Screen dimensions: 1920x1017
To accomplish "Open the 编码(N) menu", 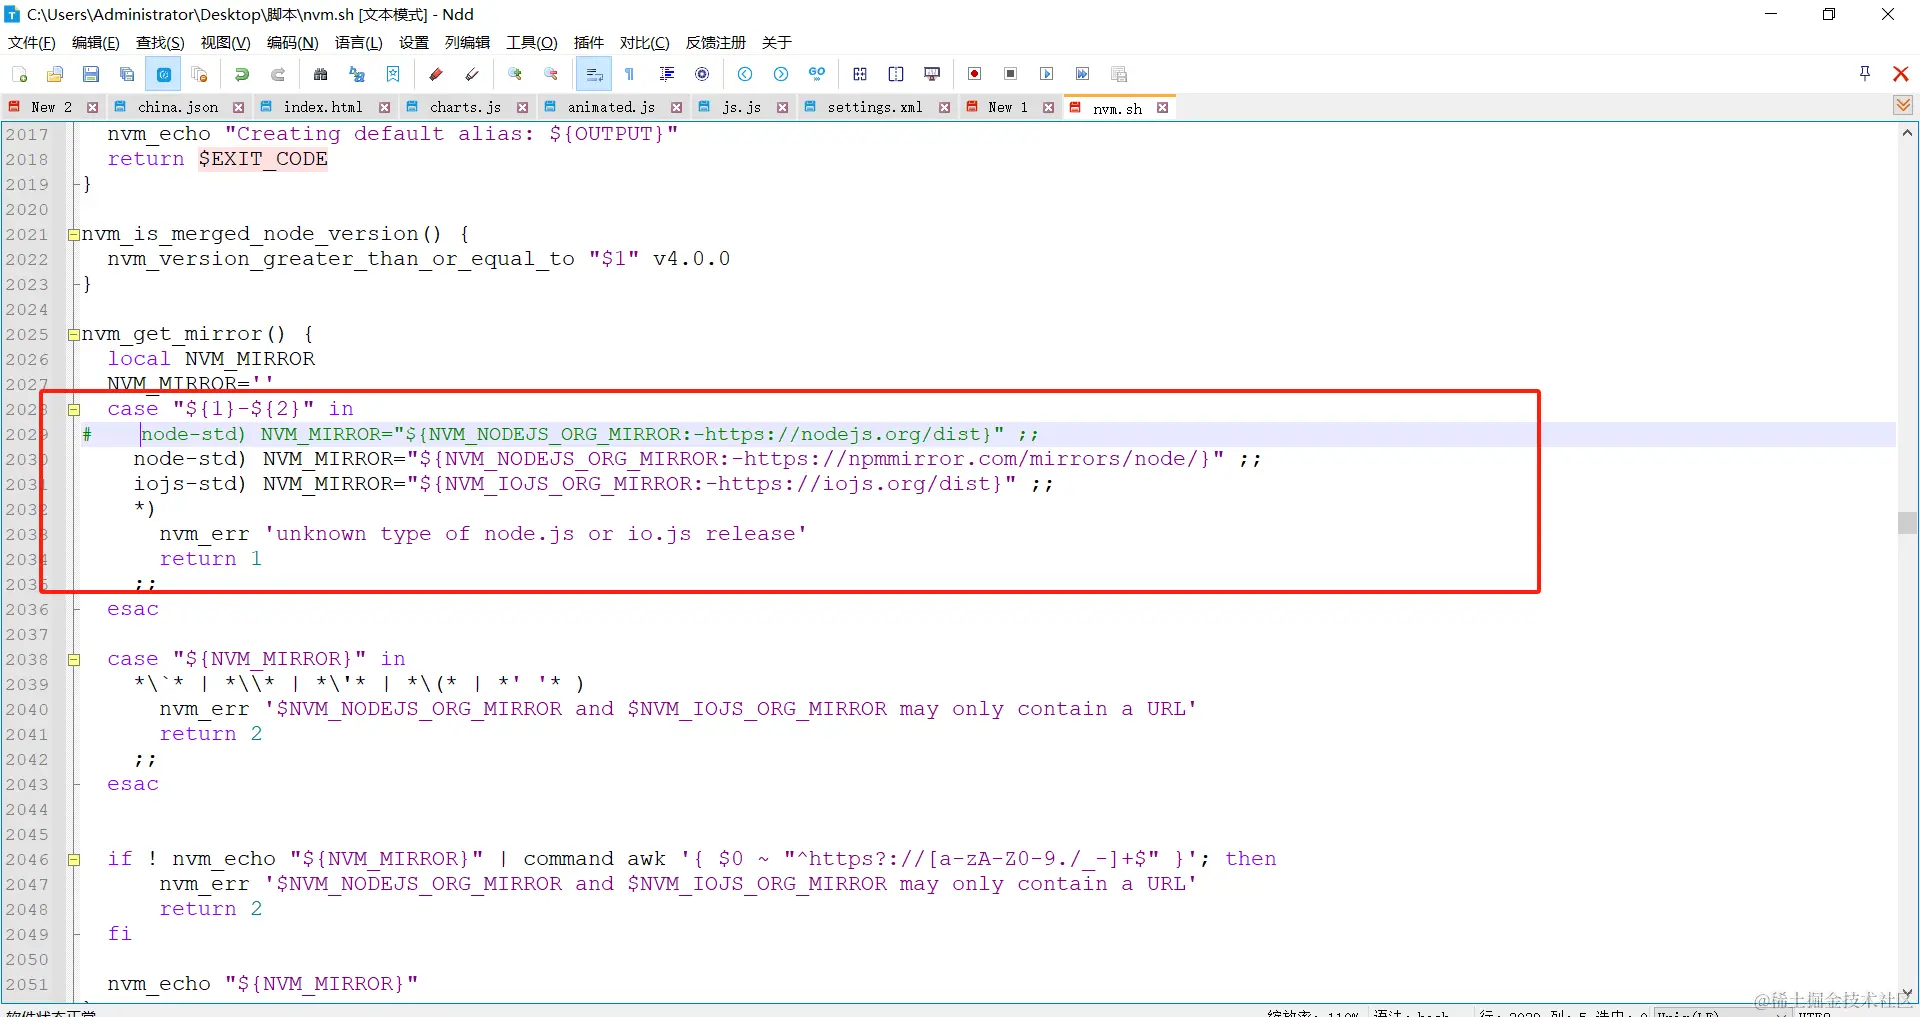I will [292, 42].
